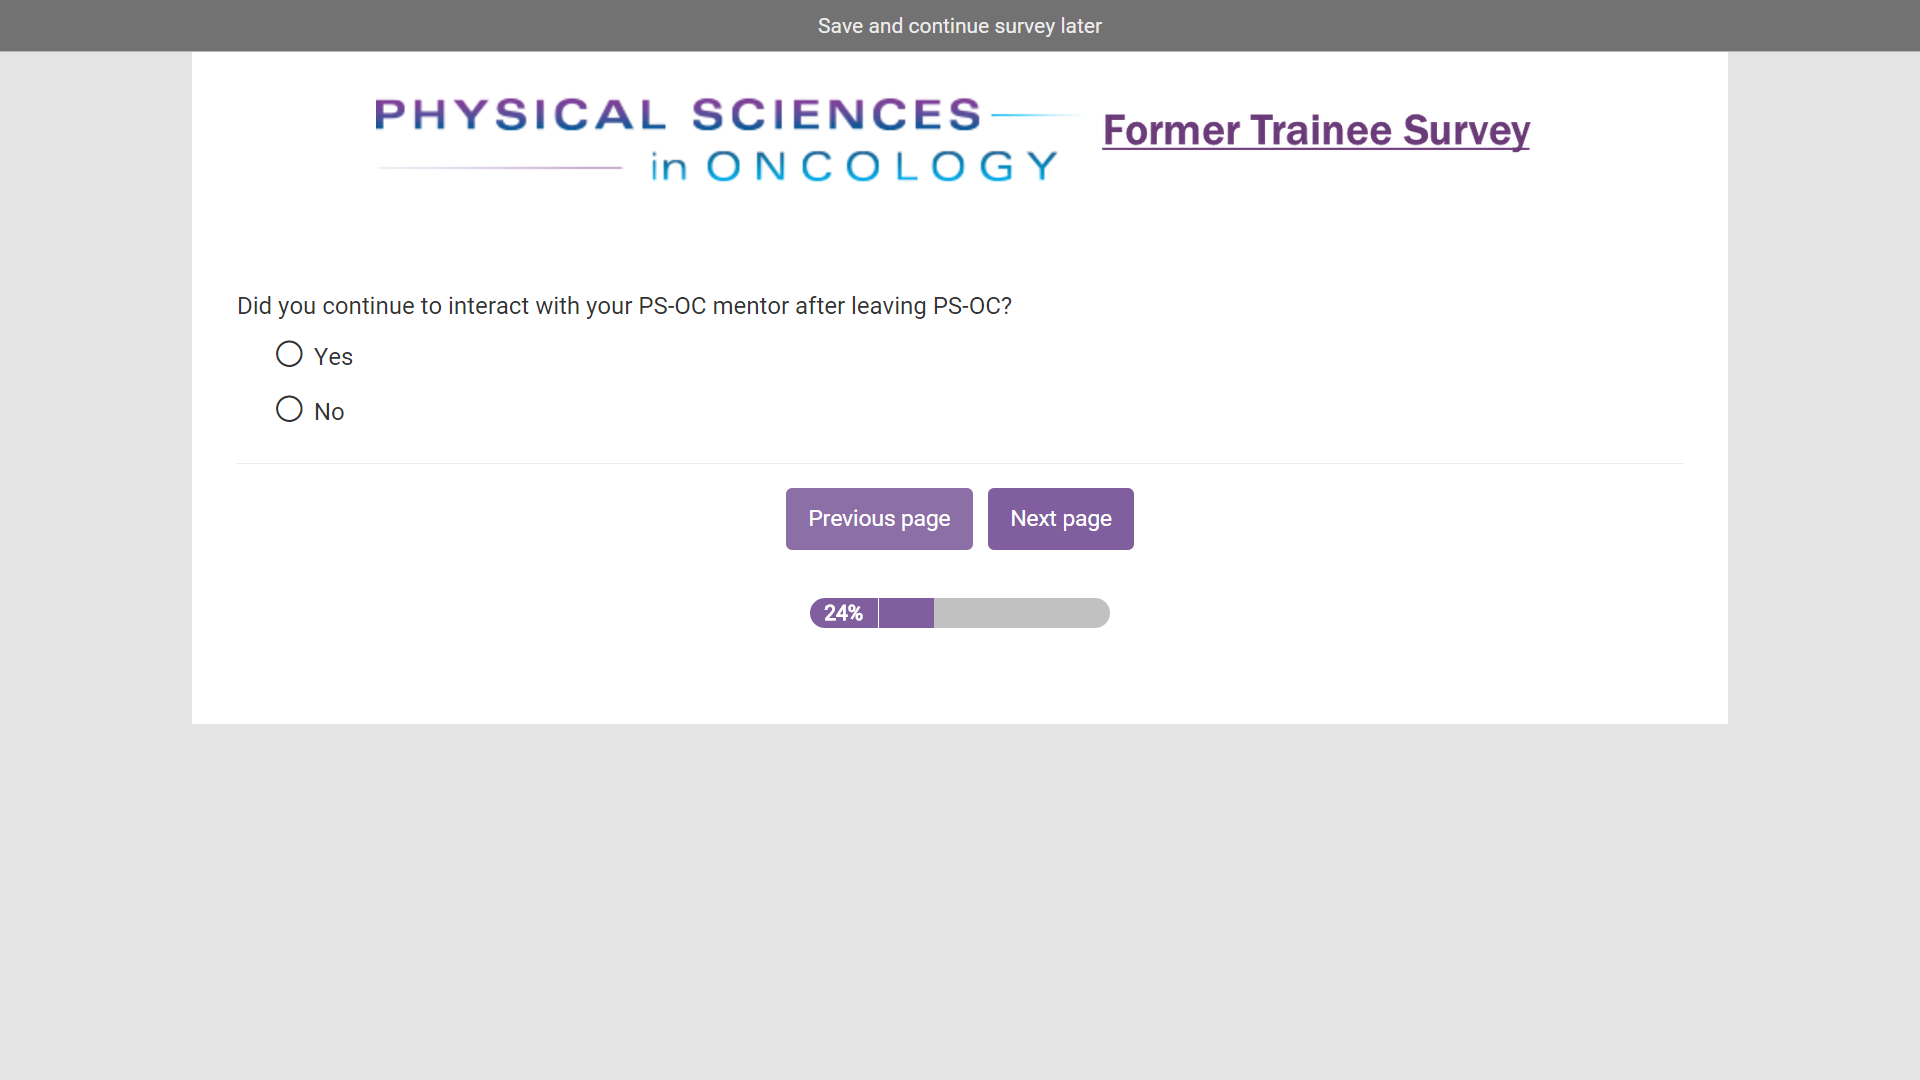1920x1080 pixels.
Task: Go to the Next page
Action: [1060, 519]
